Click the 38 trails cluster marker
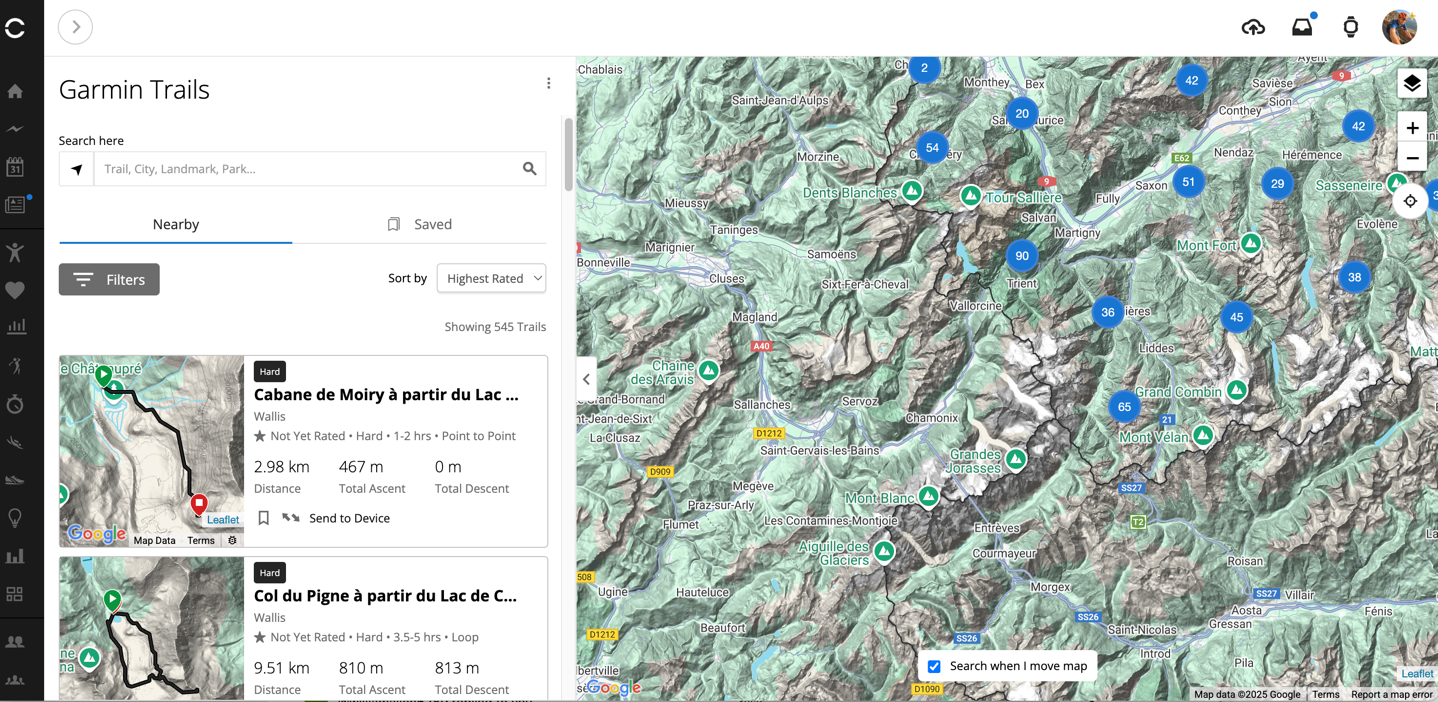1438x702 pixels. (x=1354, y=277)
